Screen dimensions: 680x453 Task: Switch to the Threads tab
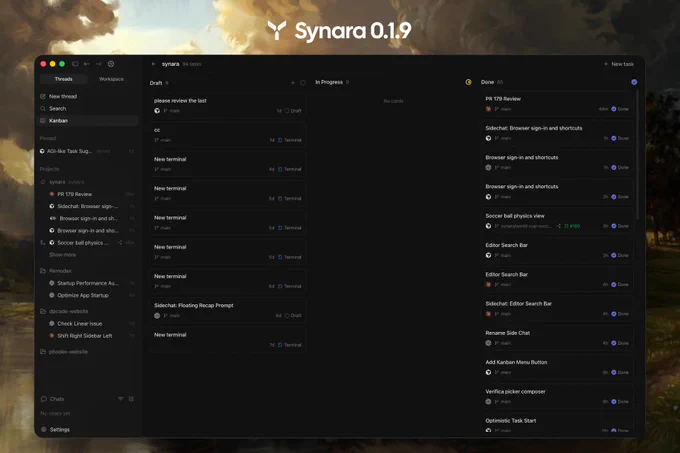63,79
